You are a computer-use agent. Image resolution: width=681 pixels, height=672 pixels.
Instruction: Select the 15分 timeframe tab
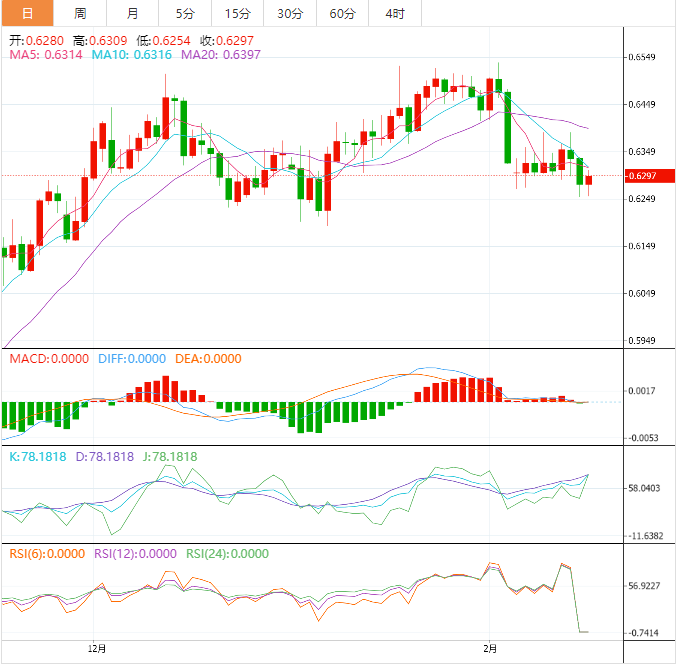click(x=238, y=13)
